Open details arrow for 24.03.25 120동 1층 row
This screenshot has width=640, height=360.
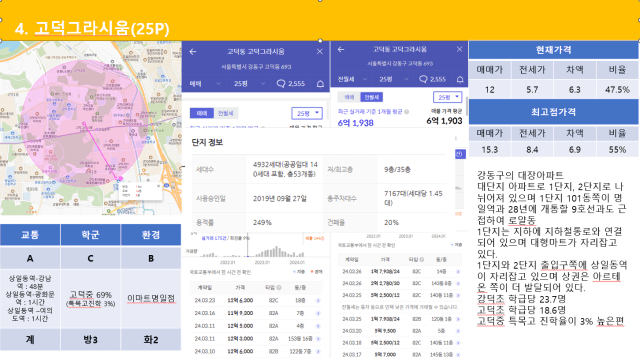coord(458,319)
